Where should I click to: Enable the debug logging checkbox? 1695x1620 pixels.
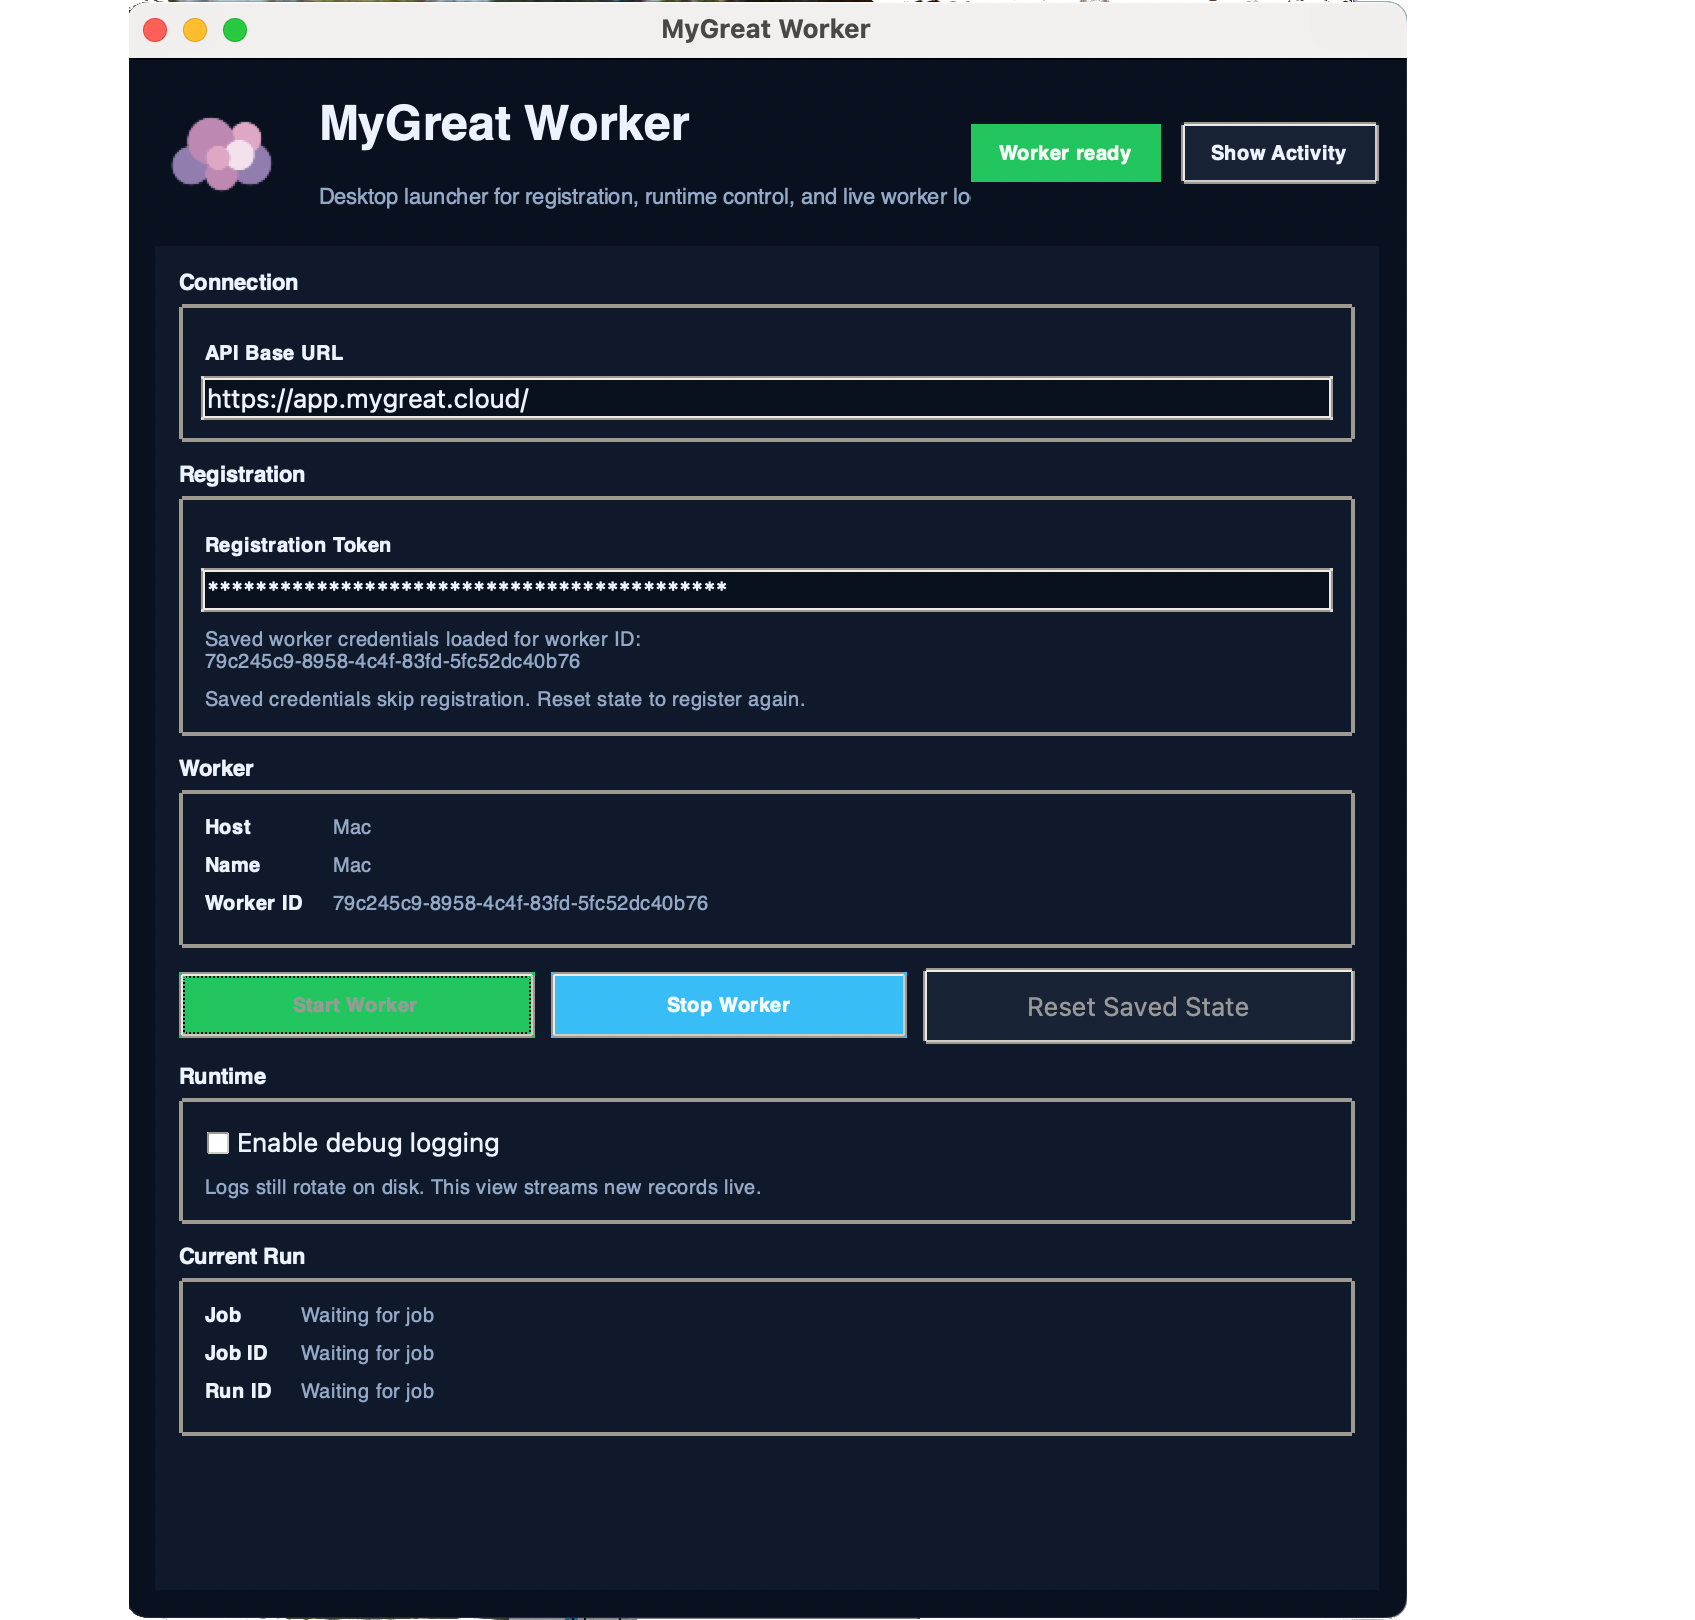[218, 1143]
